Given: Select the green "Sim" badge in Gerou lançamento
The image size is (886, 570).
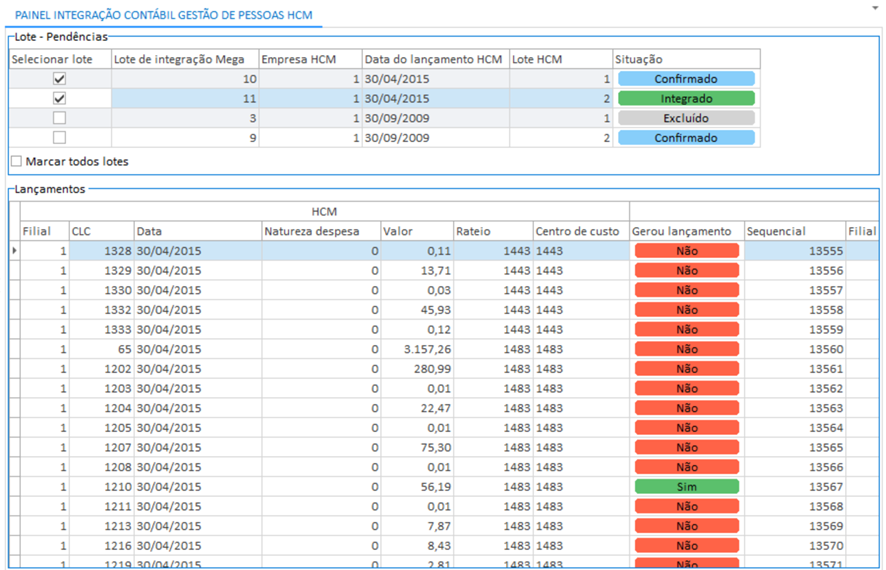Looking at the screenshot, I should (x=686, y=486).
